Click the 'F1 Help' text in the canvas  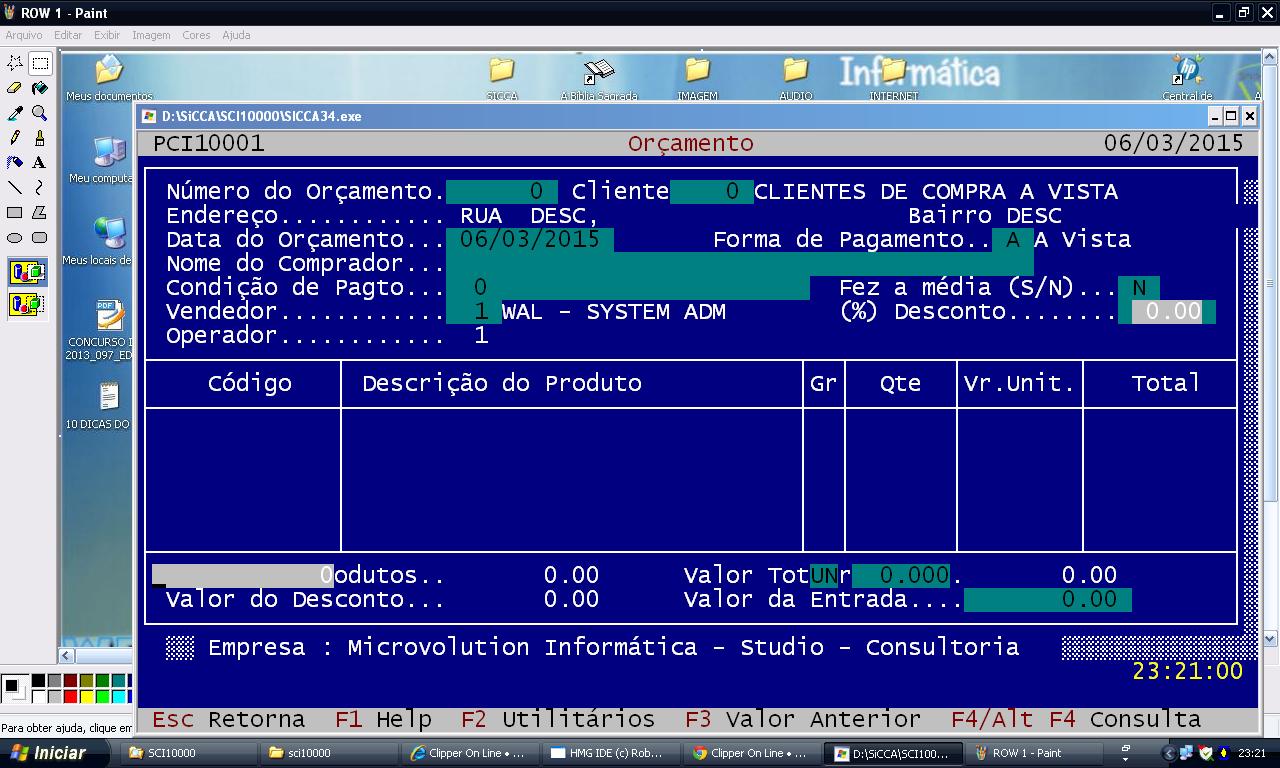384,720
